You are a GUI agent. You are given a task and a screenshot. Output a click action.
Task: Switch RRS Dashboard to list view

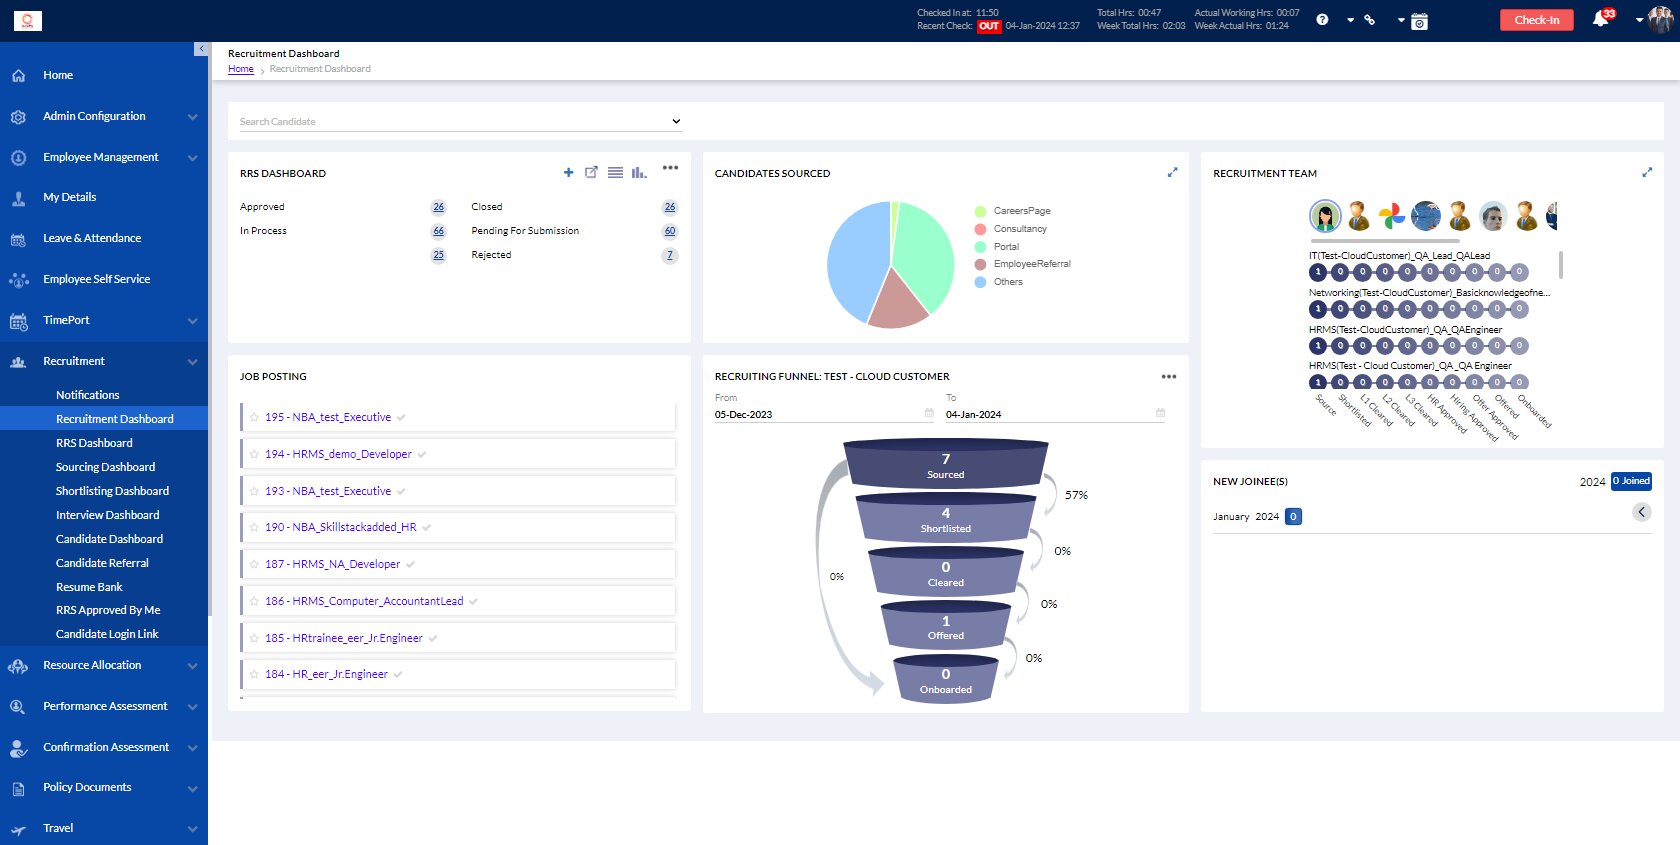point(615,173)
